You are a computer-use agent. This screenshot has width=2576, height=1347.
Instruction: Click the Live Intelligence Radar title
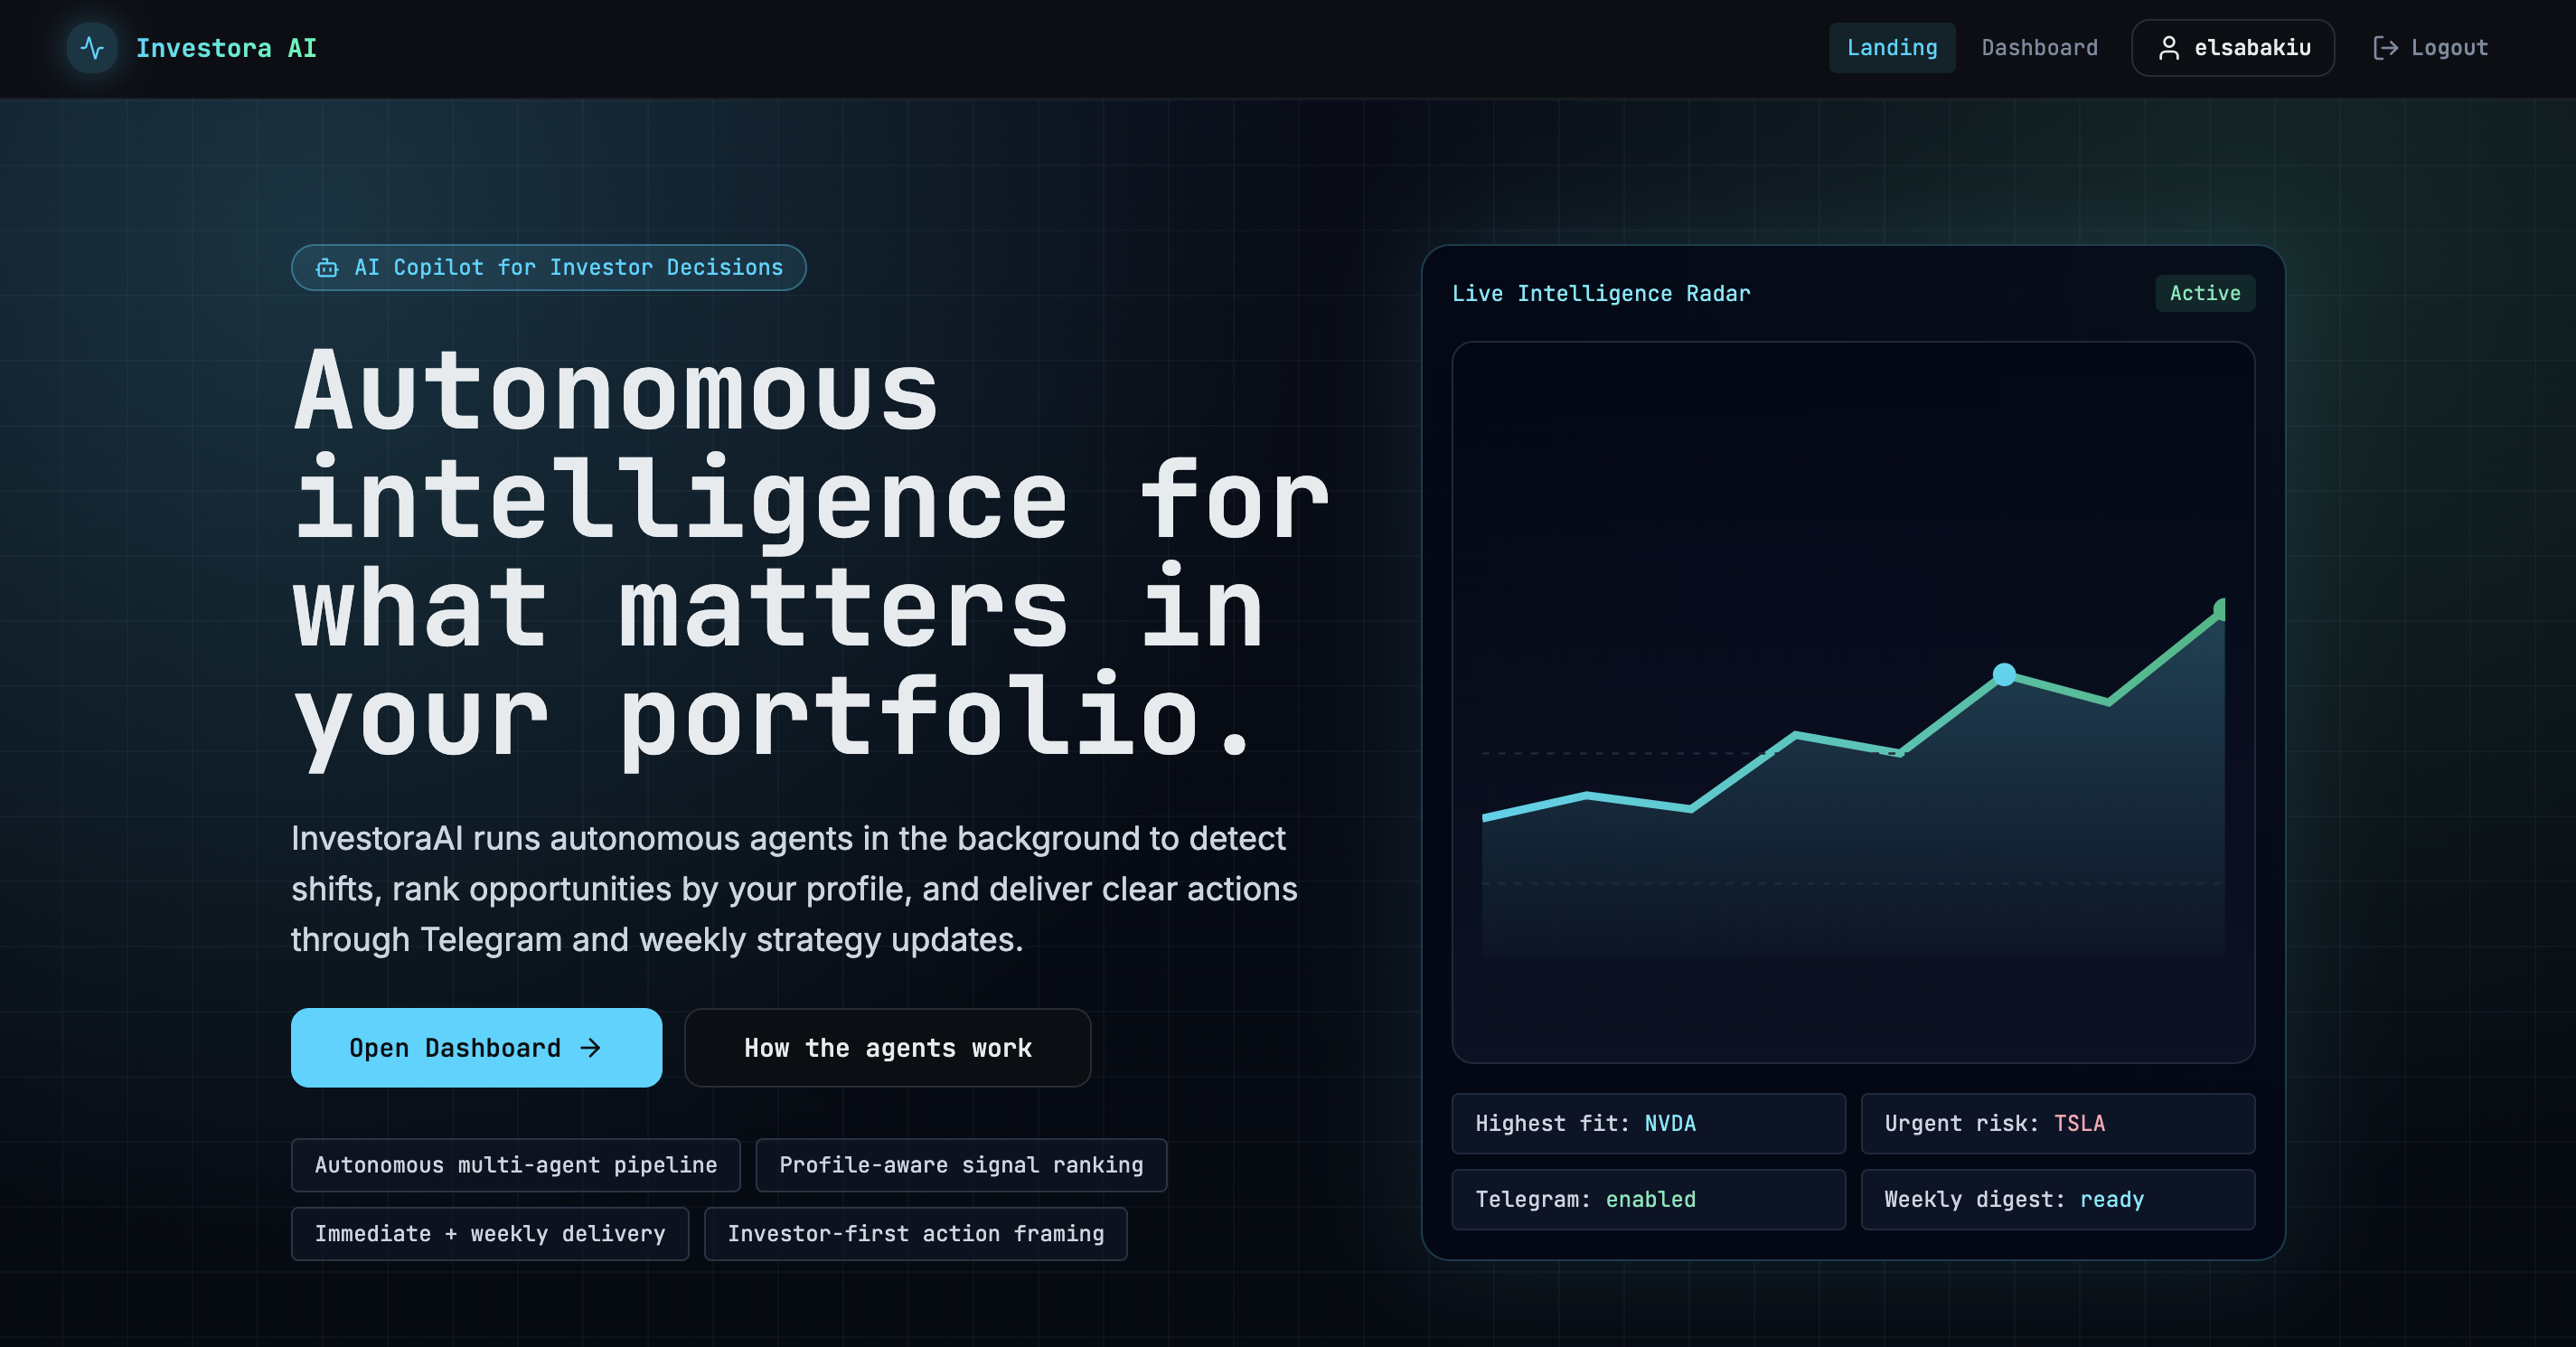click(x=1601, y=294)
